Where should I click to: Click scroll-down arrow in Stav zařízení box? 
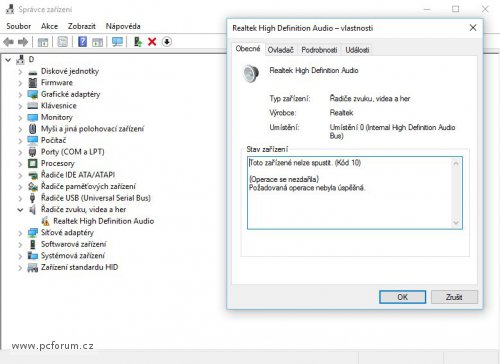click(x=456, y=223)
